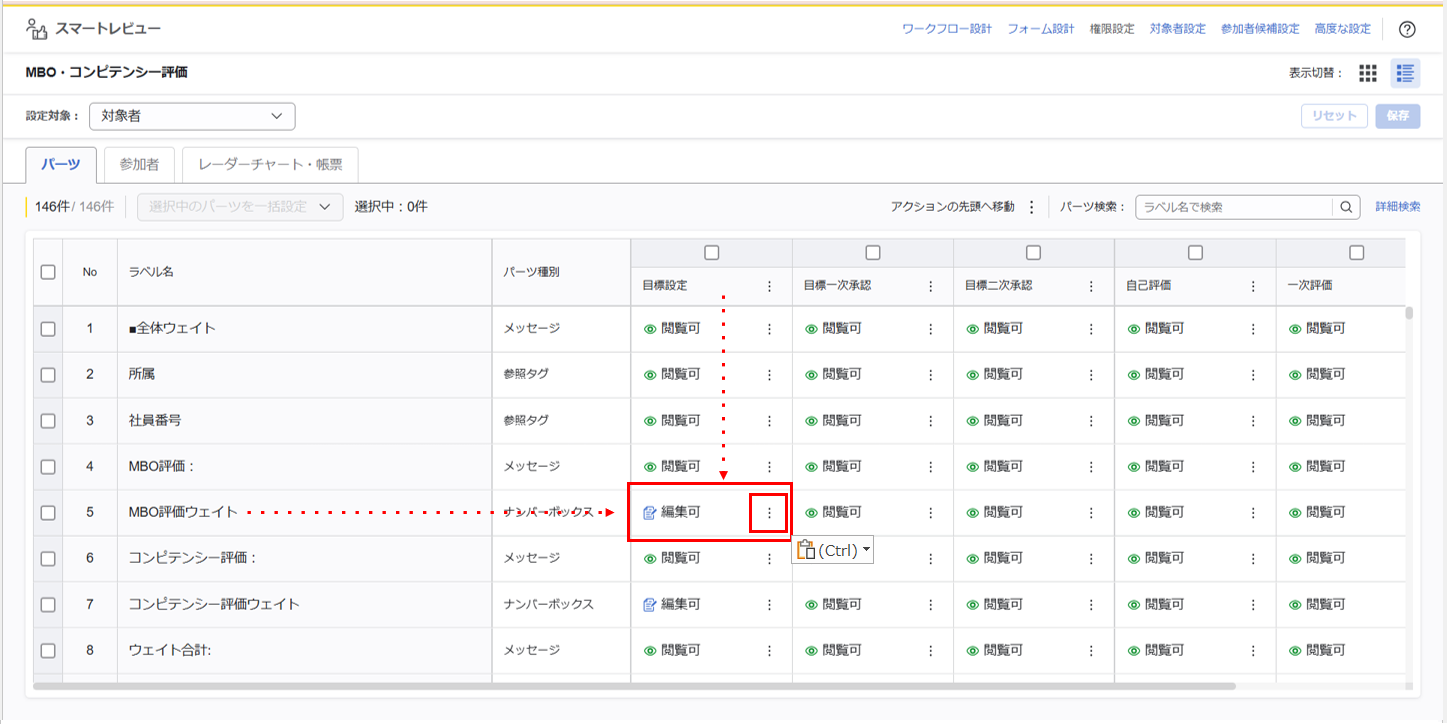
Task: Open 目標設定 cell menu for ウェイト合計: row
Action: 769,651
